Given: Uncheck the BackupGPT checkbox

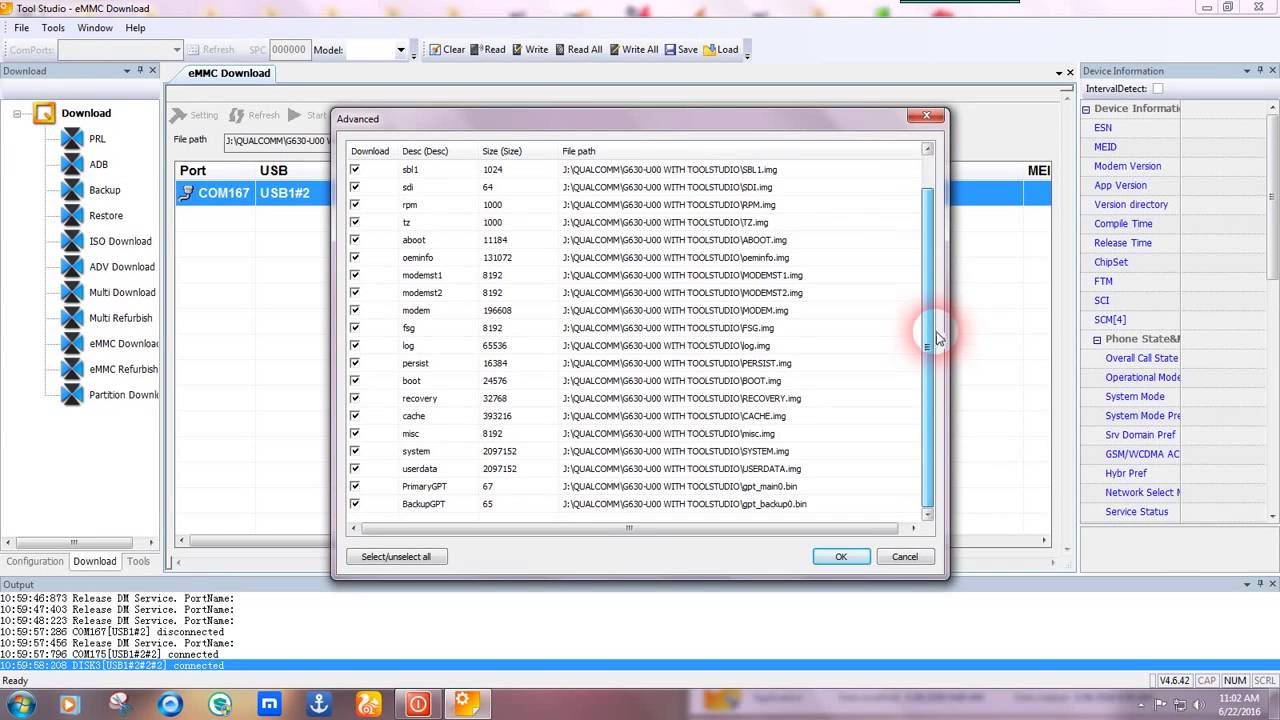Looking at the screenshot, I should 355,504.
